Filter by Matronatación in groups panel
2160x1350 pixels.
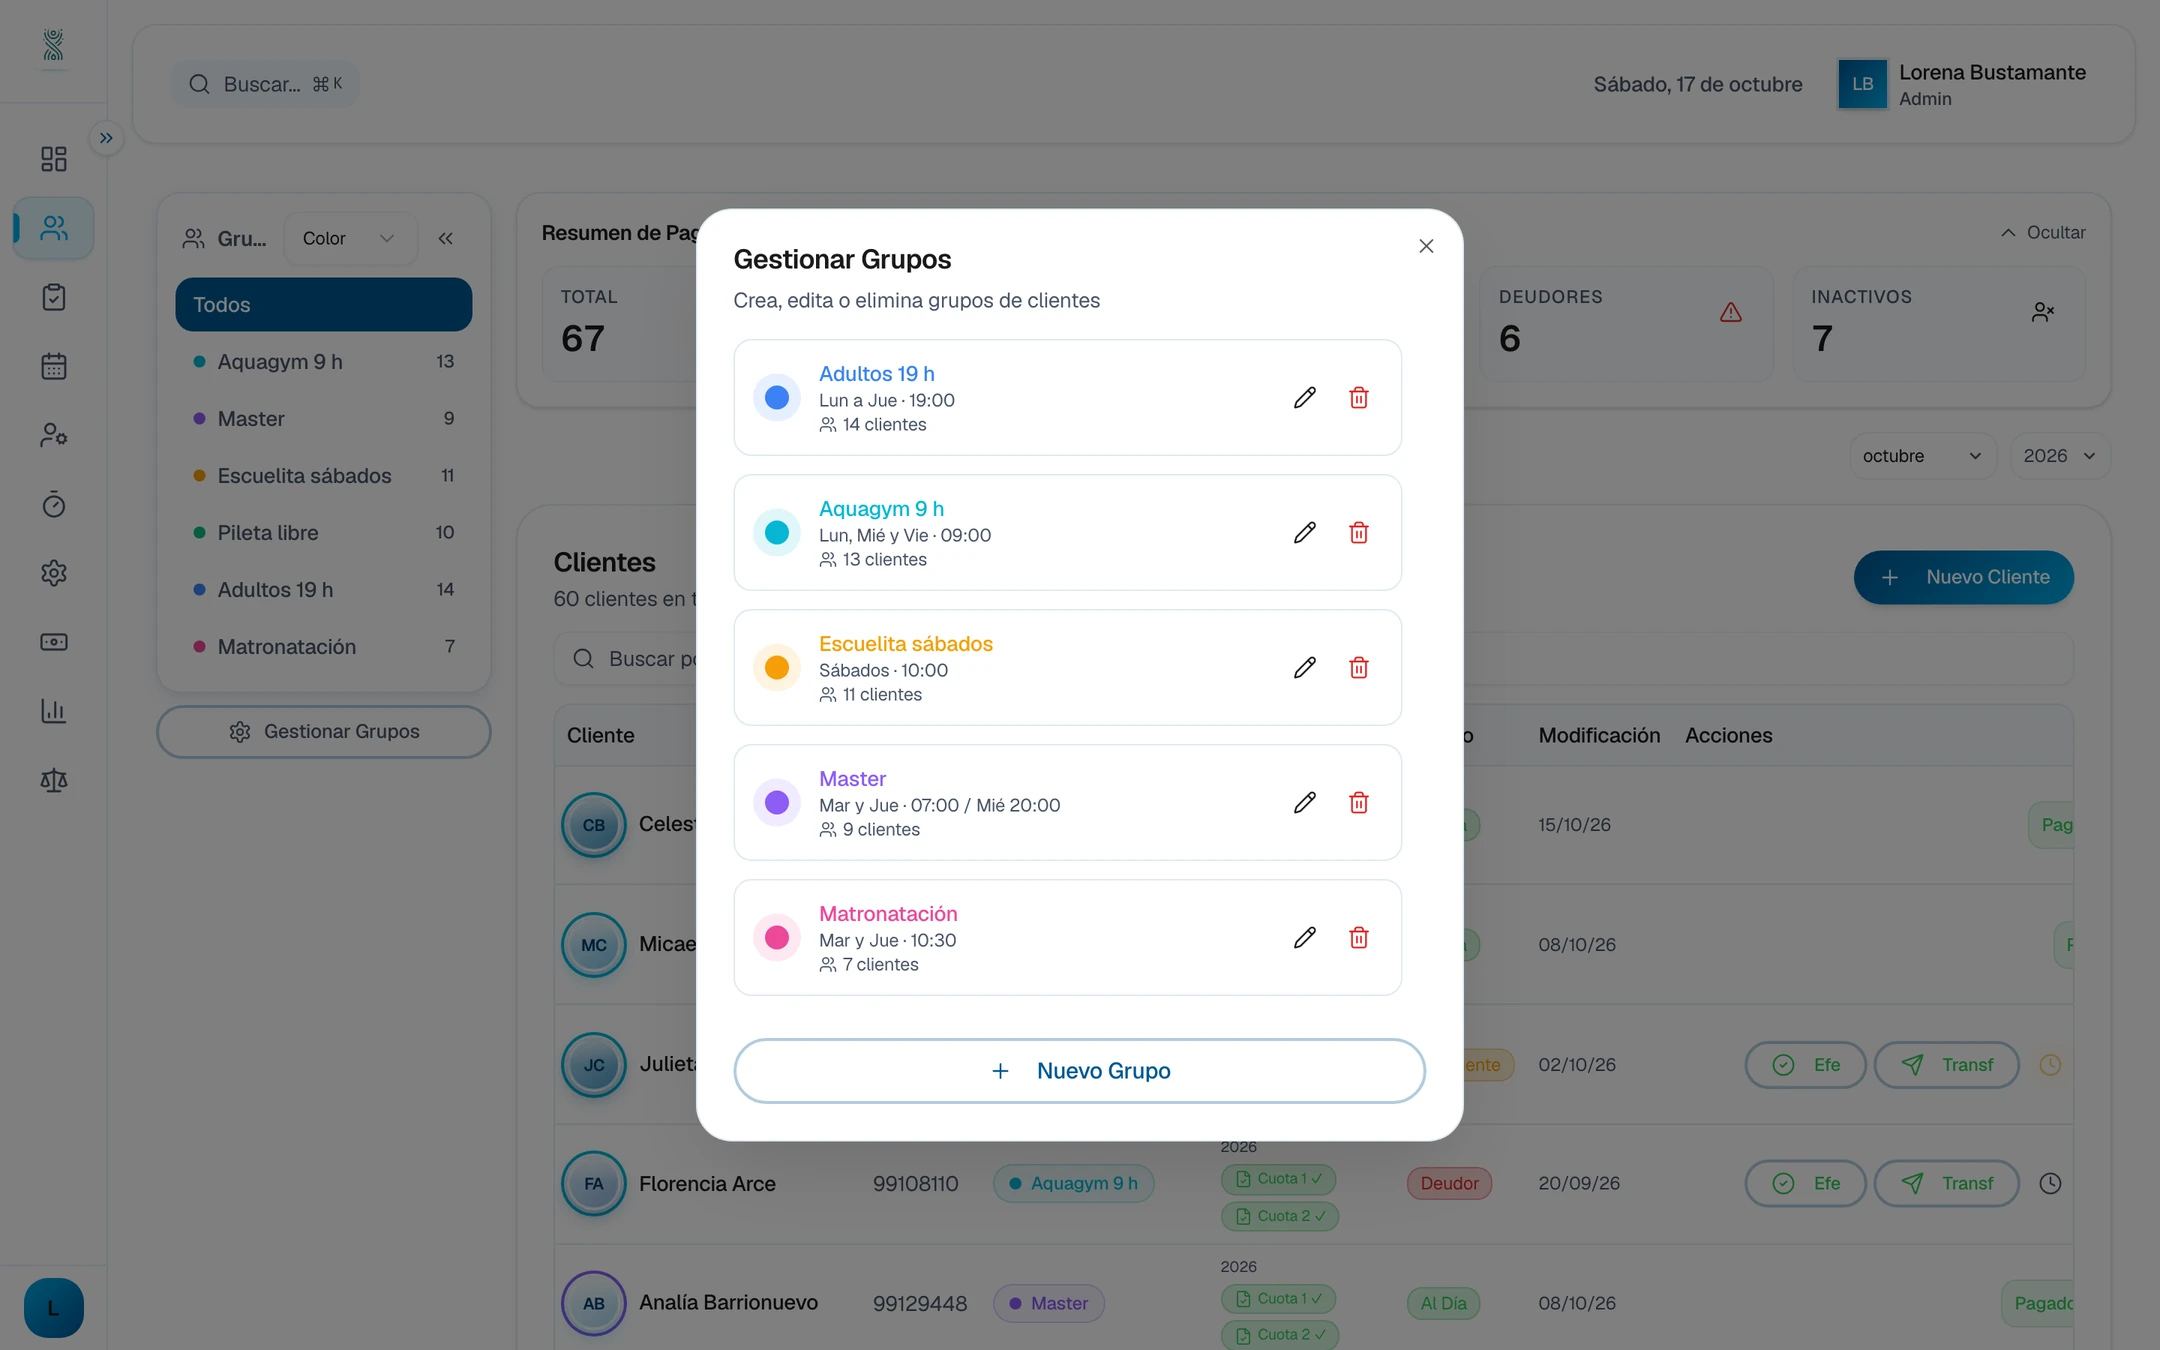click(324, 647)
